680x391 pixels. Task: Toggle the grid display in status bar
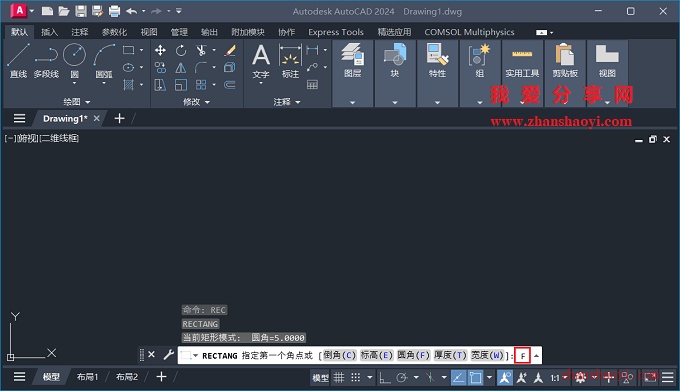point(339,378)
